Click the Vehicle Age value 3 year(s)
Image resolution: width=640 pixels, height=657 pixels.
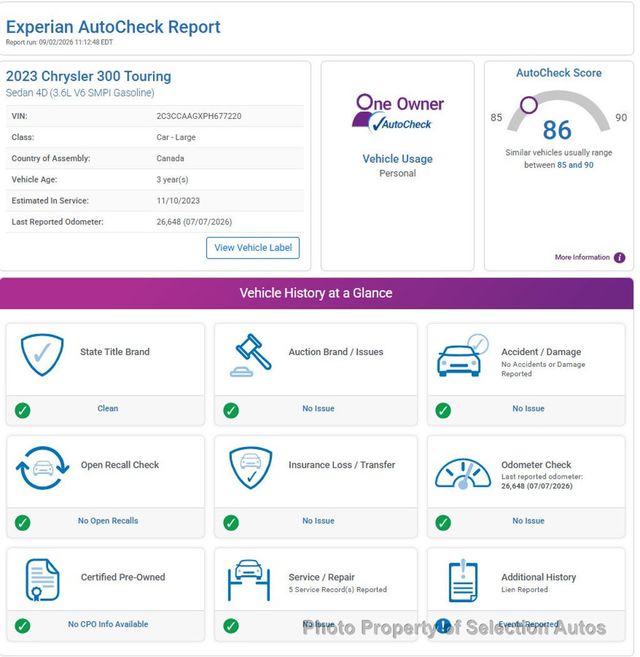pos(172,179)
